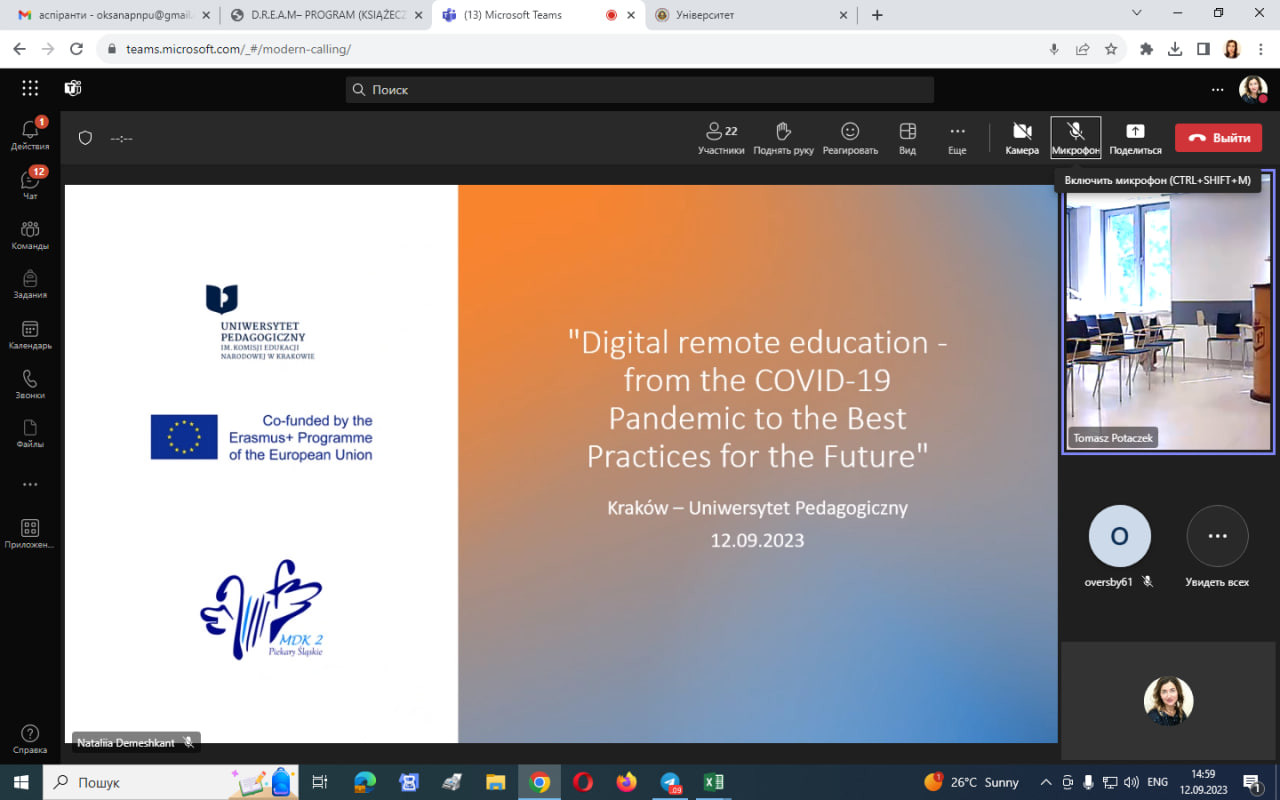Screen dimensions: 1280x800
Task: Switch to the Microsoft Teams tab
Action: coord(538,15)
